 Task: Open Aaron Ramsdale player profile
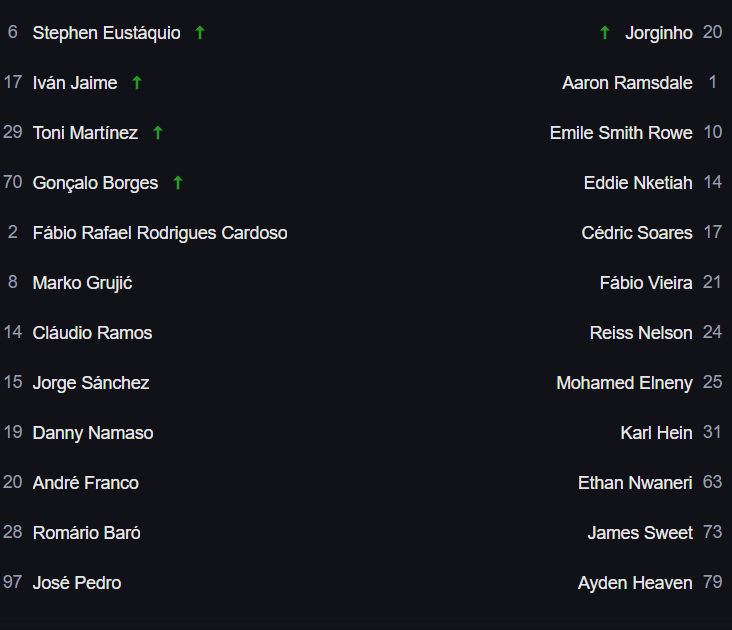click(627, 83)
